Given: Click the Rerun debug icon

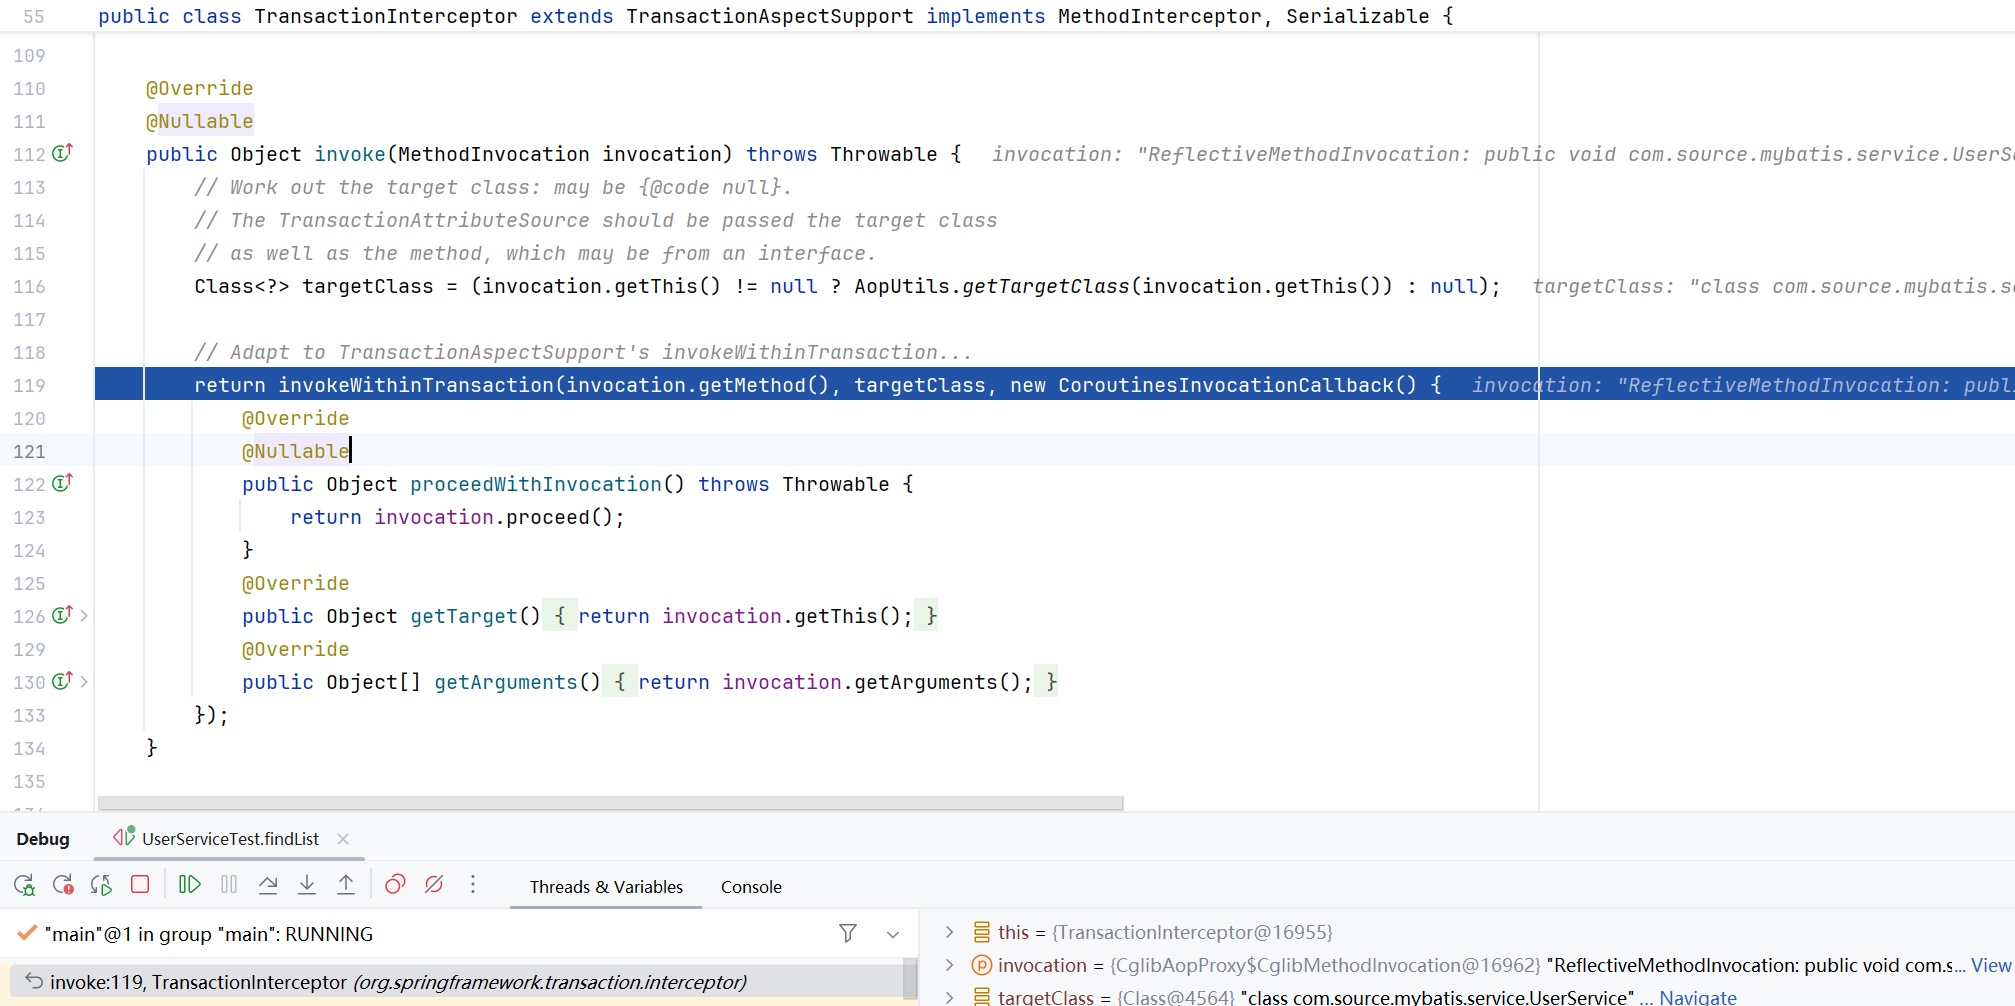Looking at the screenshot, I should pos(24,885).
